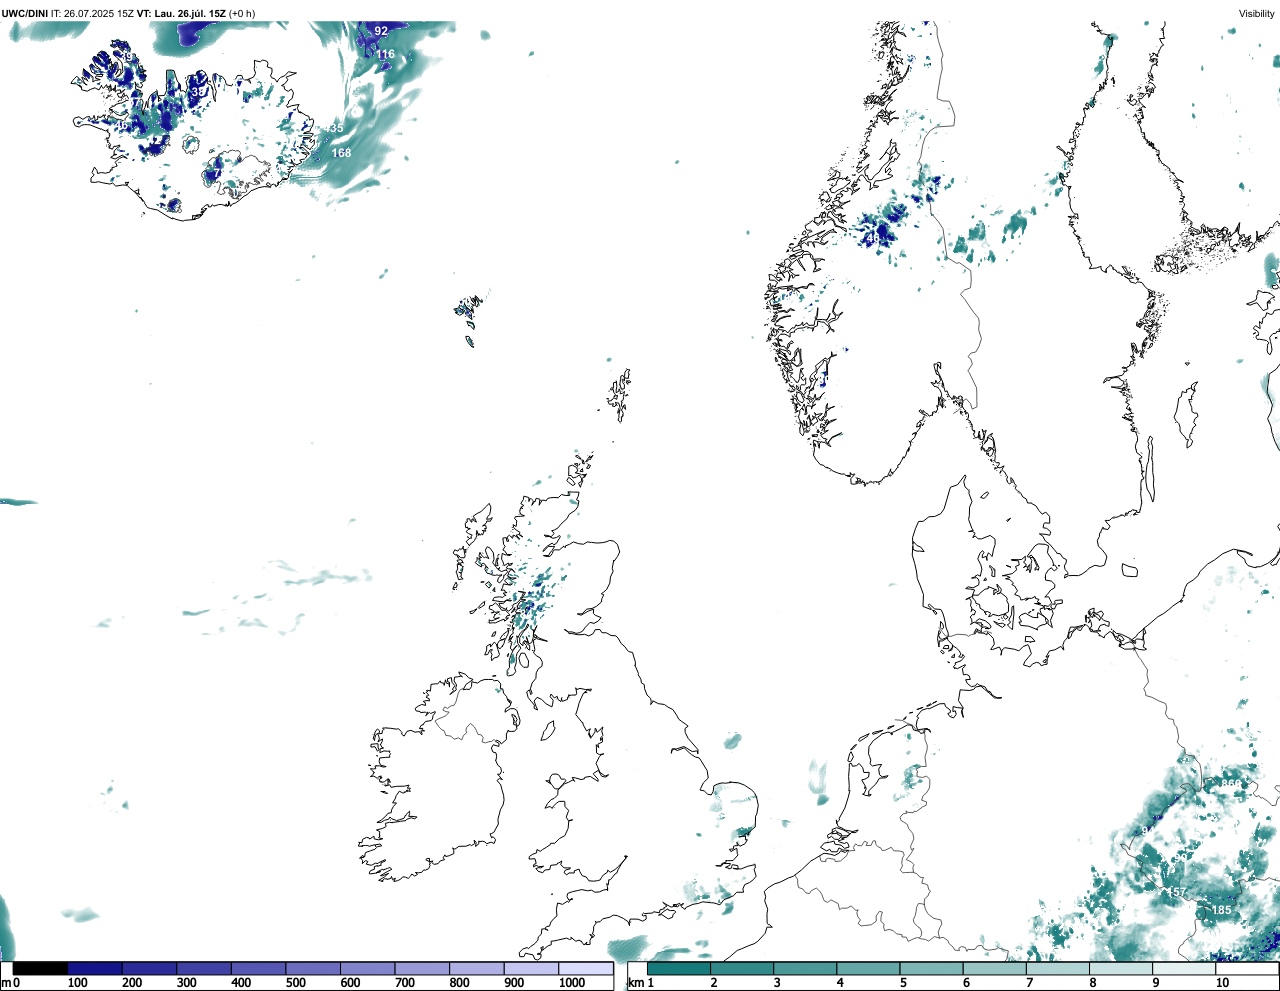Click the '116' visibility value near Iceland
1280x991 pixels.
tap(385, 55)
